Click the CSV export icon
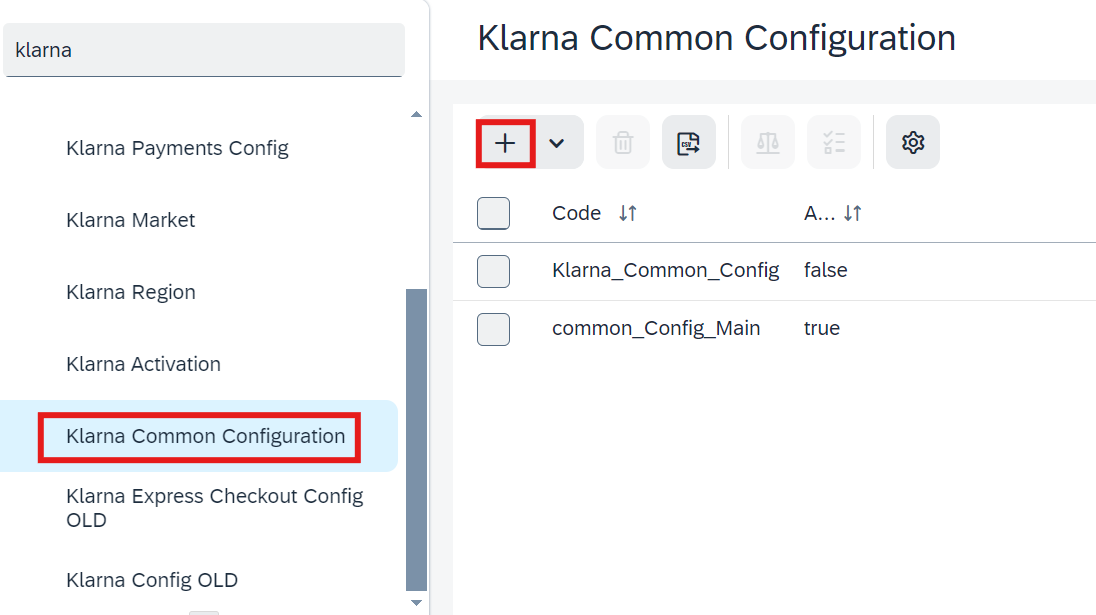This screenshot has width=1096, height=615. click(x=688, y=143)
